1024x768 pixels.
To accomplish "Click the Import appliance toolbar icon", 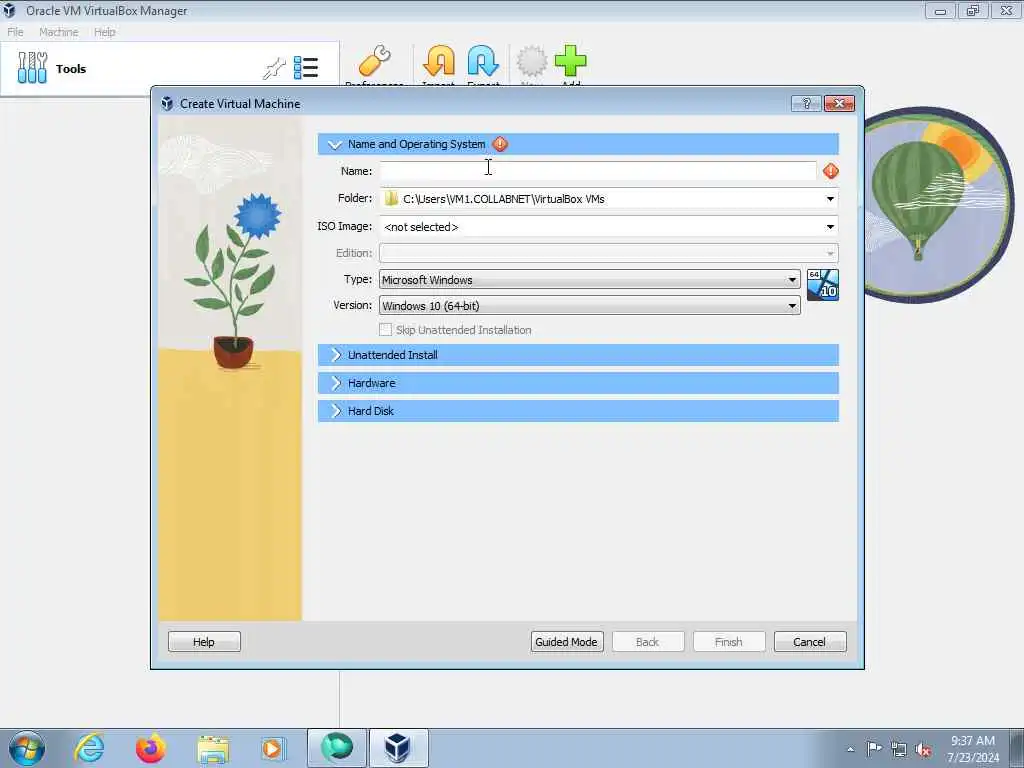I will click(x=439, y=61).
